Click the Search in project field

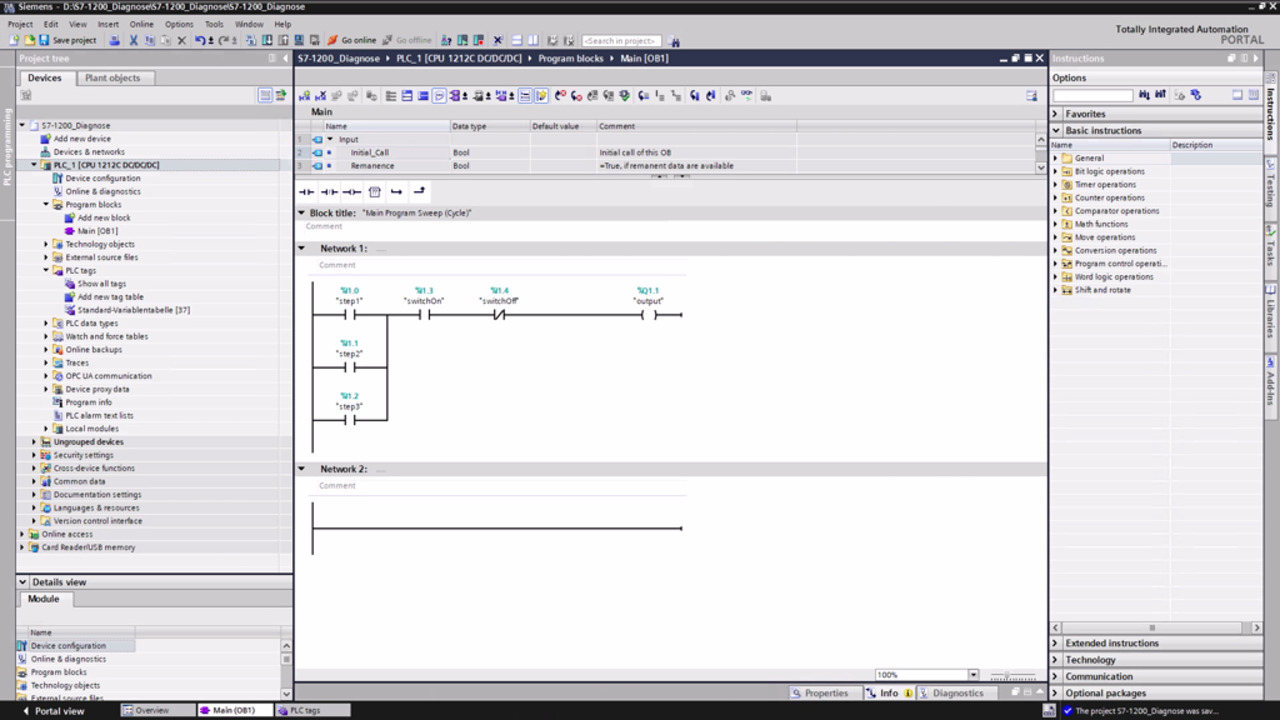pos(620,41)
